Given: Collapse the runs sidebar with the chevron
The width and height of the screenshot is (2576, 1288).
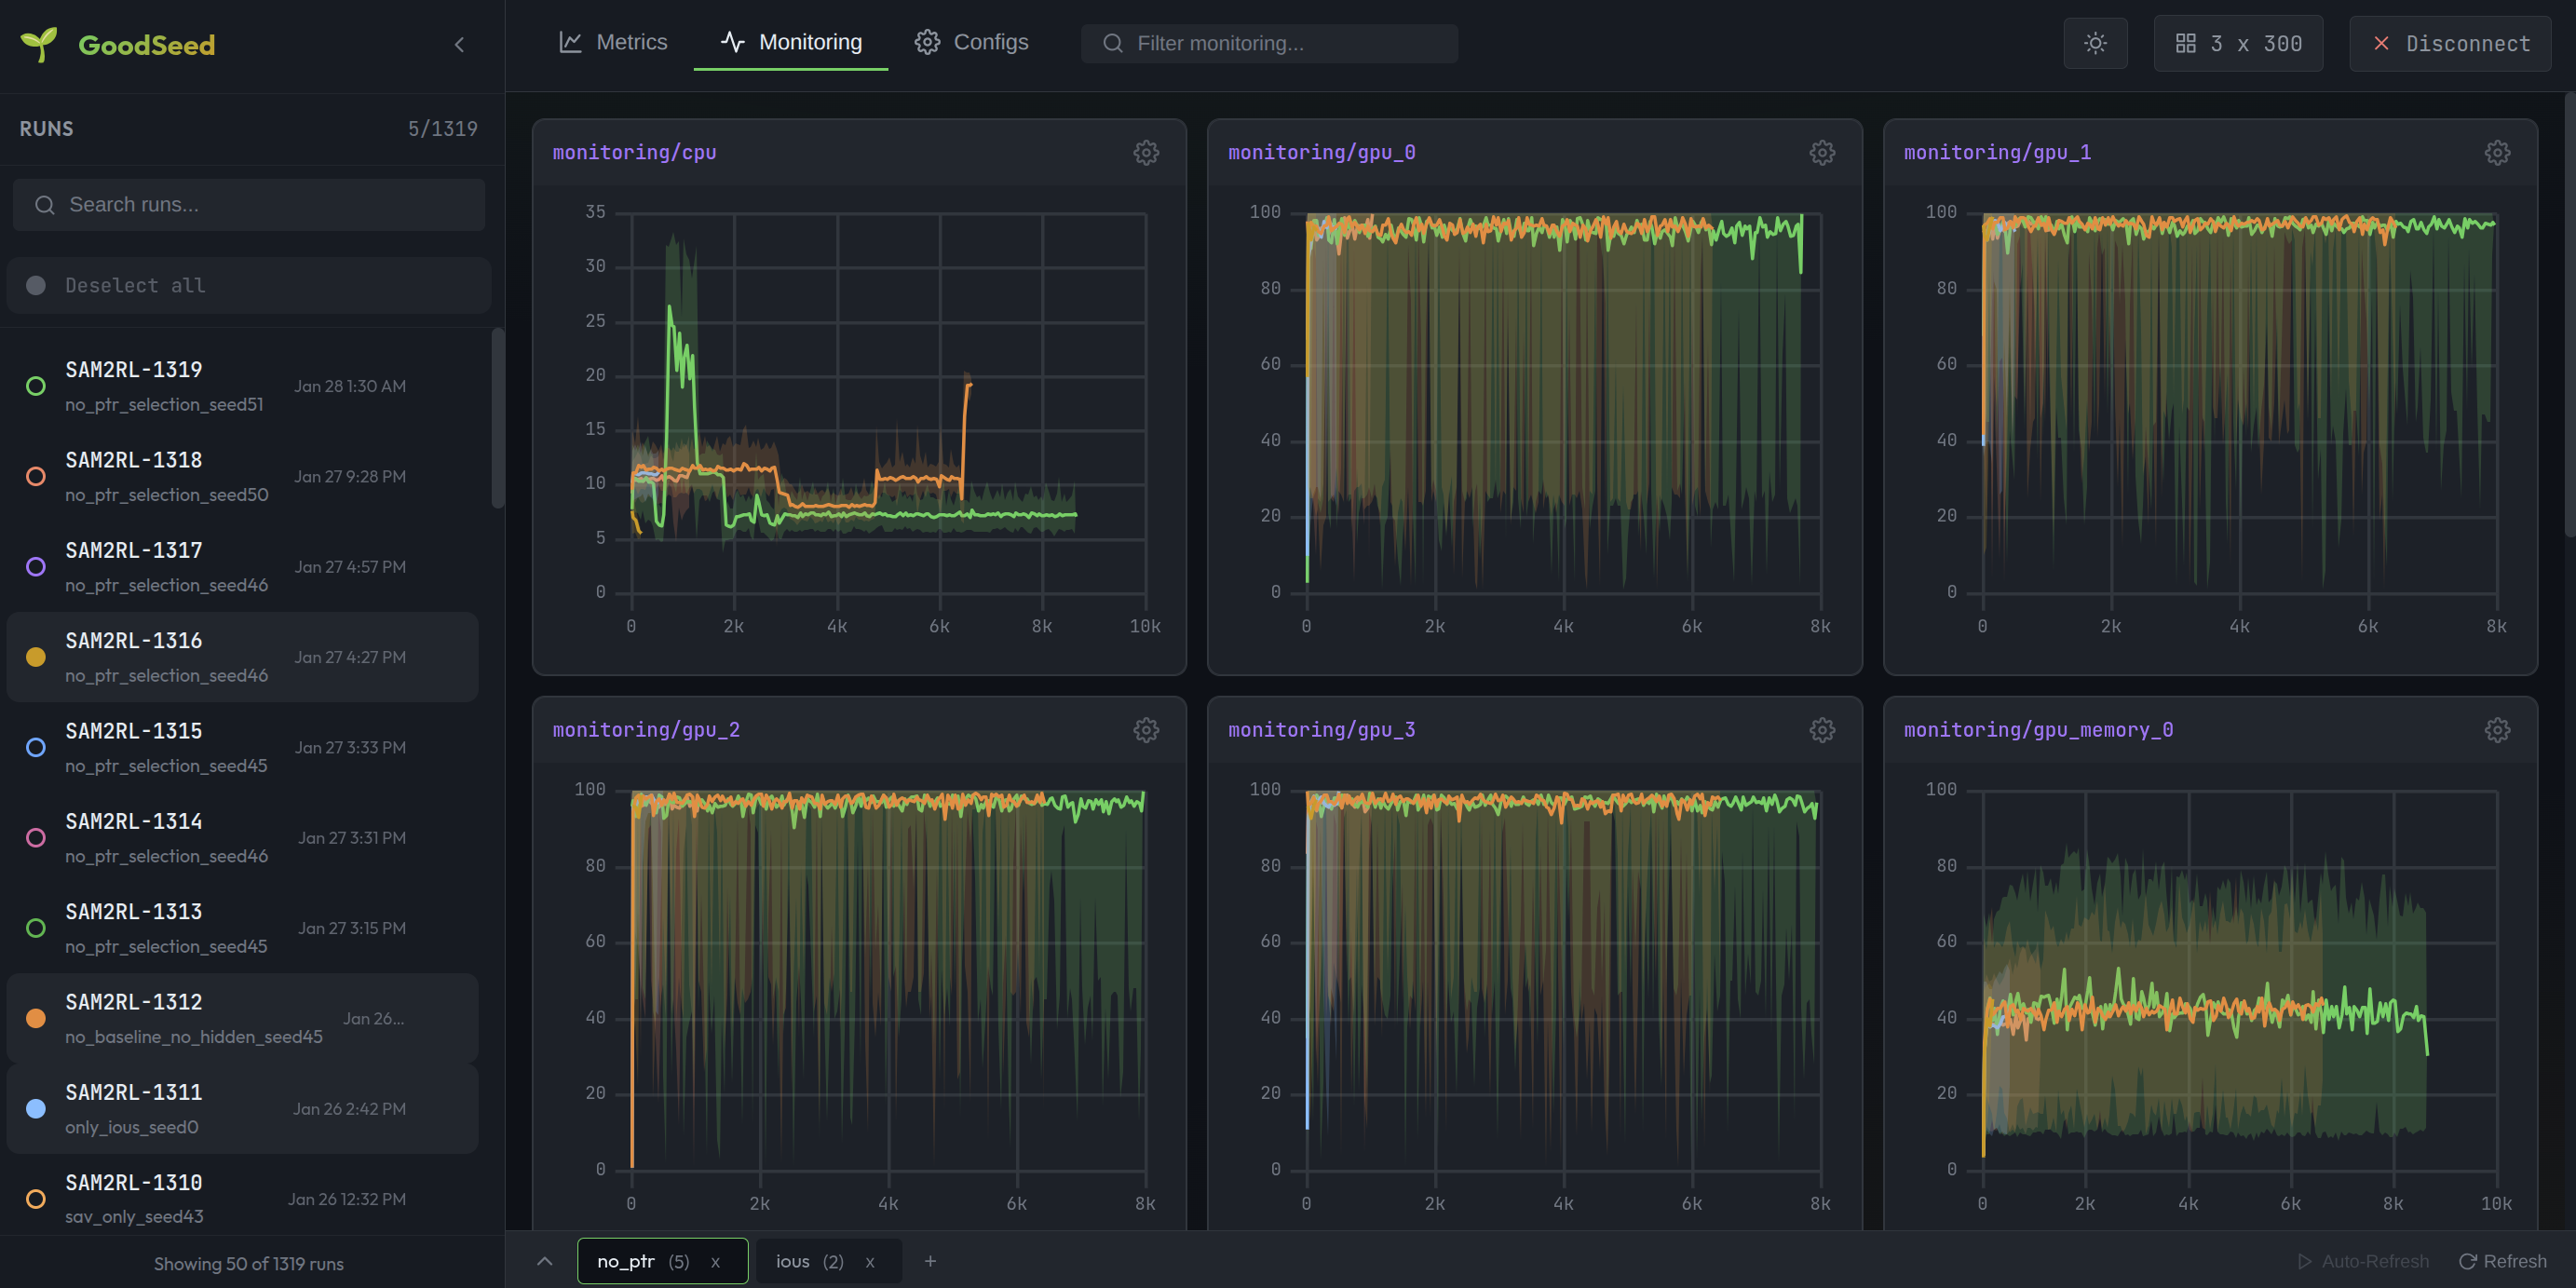Looking at the screenshot, I should [x=459, y=44].
